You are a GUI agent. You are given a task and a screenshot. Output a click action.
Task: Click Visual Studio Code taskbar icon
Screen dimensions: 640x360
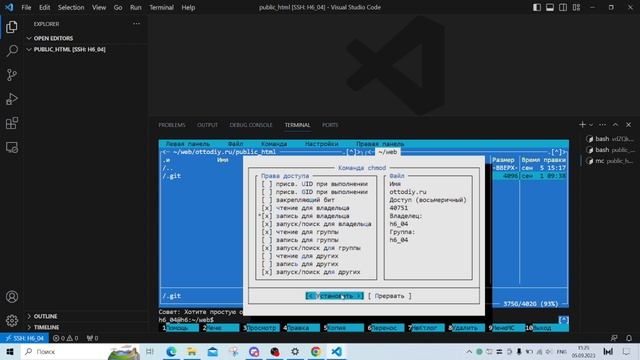pyautogui.click(x=336, y=351)
